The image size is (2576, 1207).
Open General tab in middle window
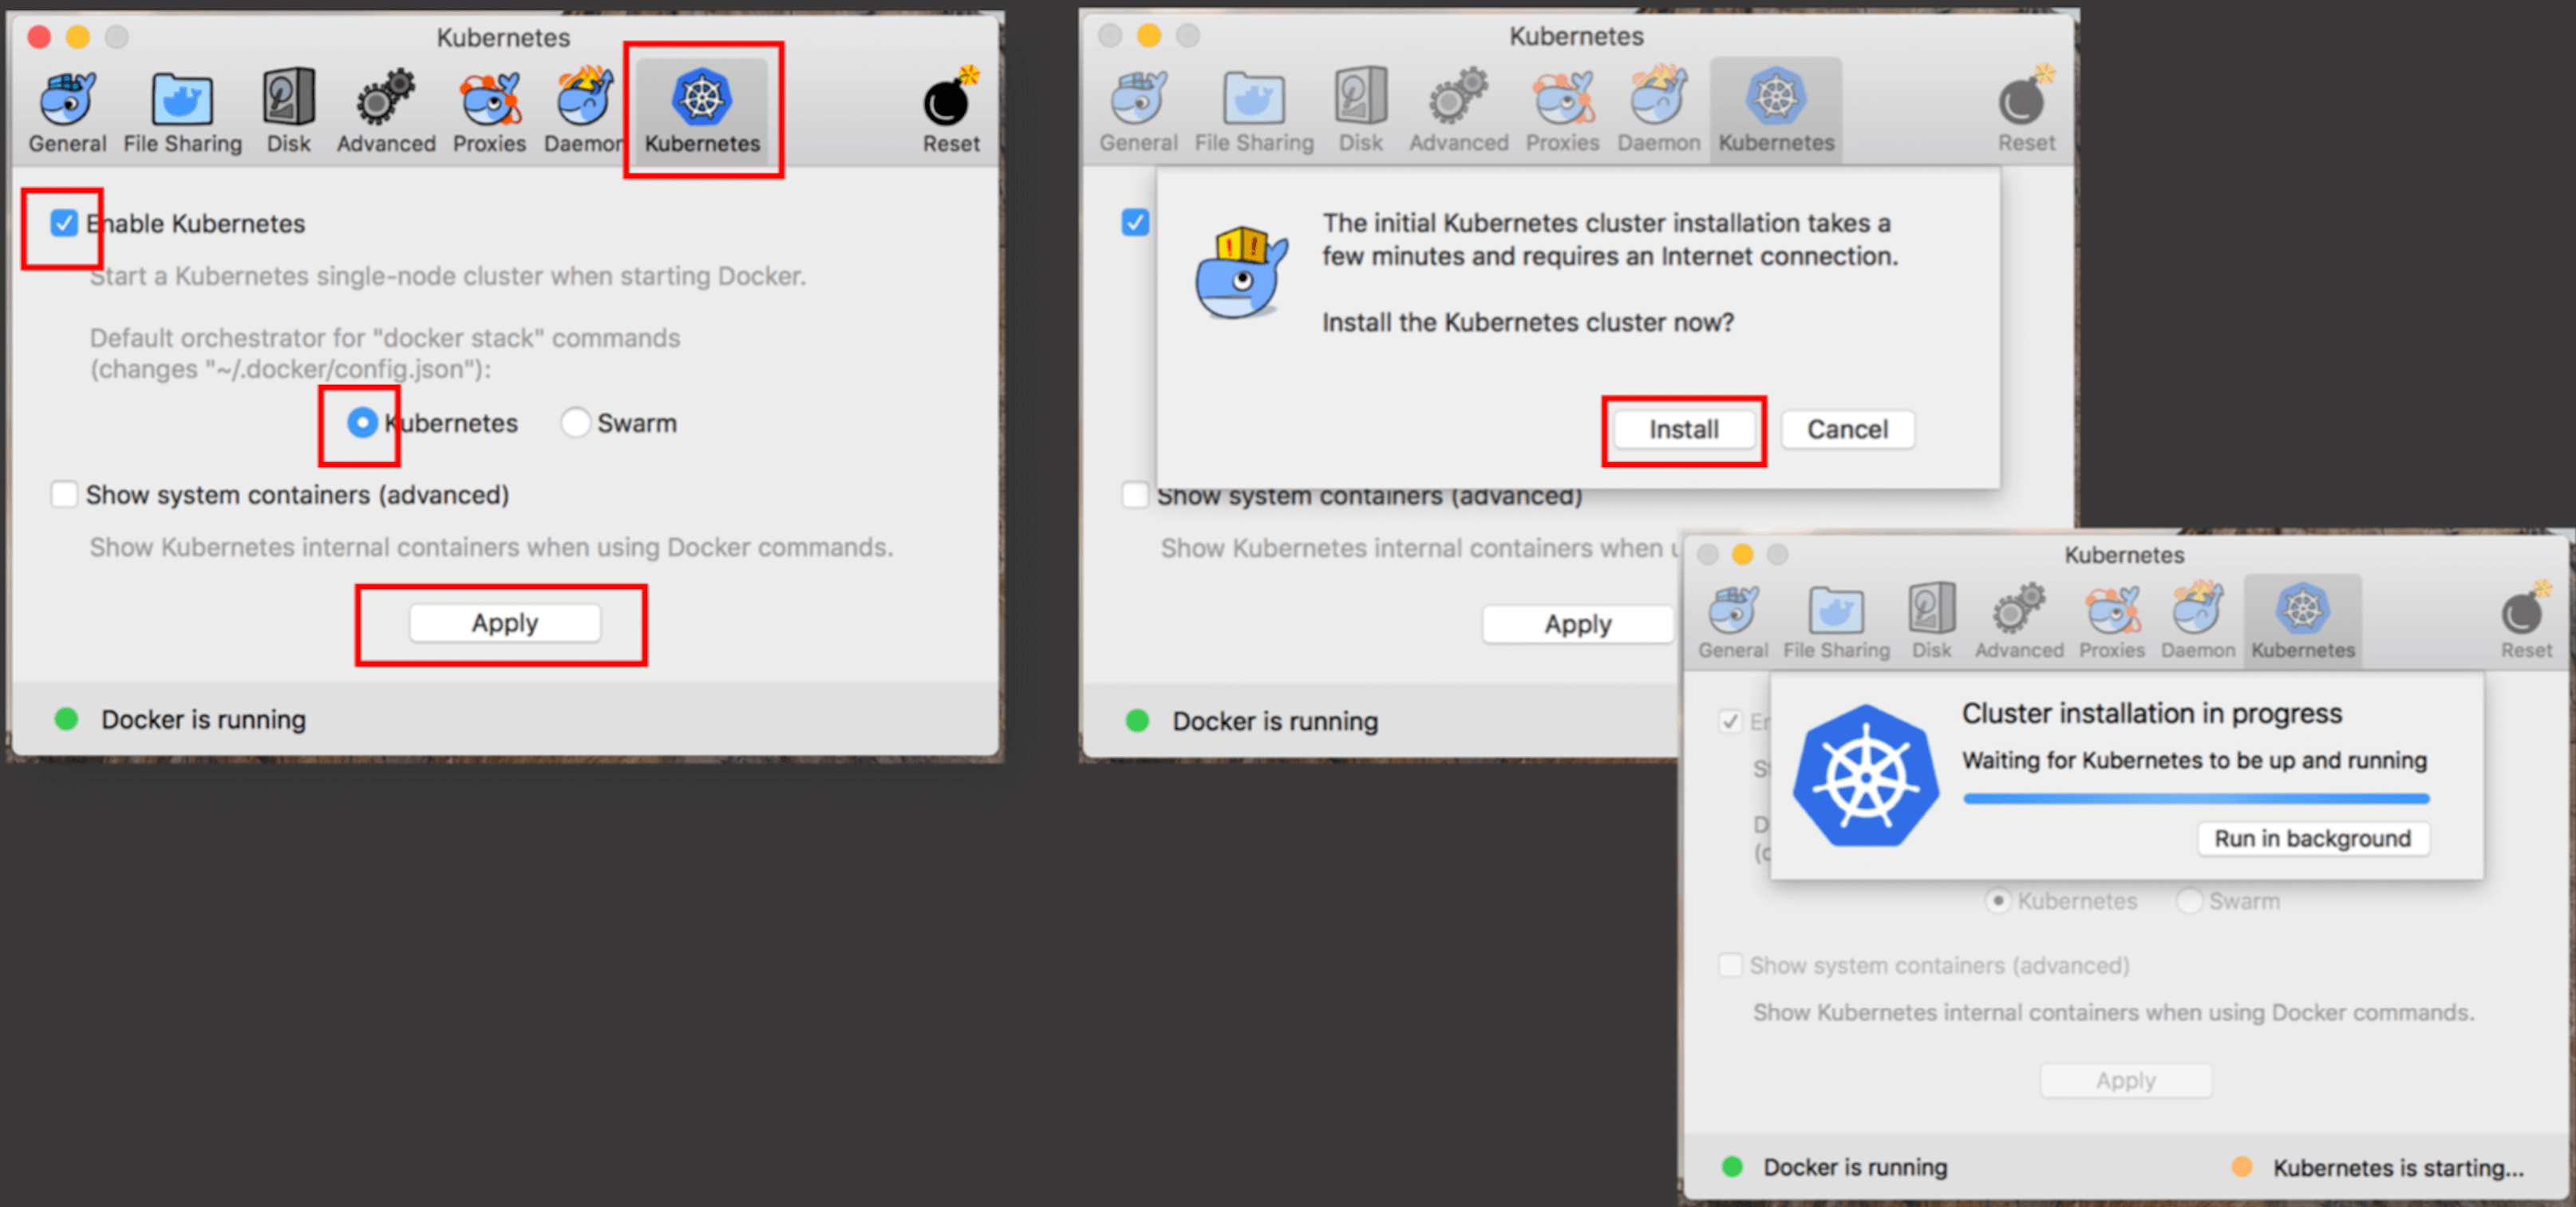pos(1138,111)
